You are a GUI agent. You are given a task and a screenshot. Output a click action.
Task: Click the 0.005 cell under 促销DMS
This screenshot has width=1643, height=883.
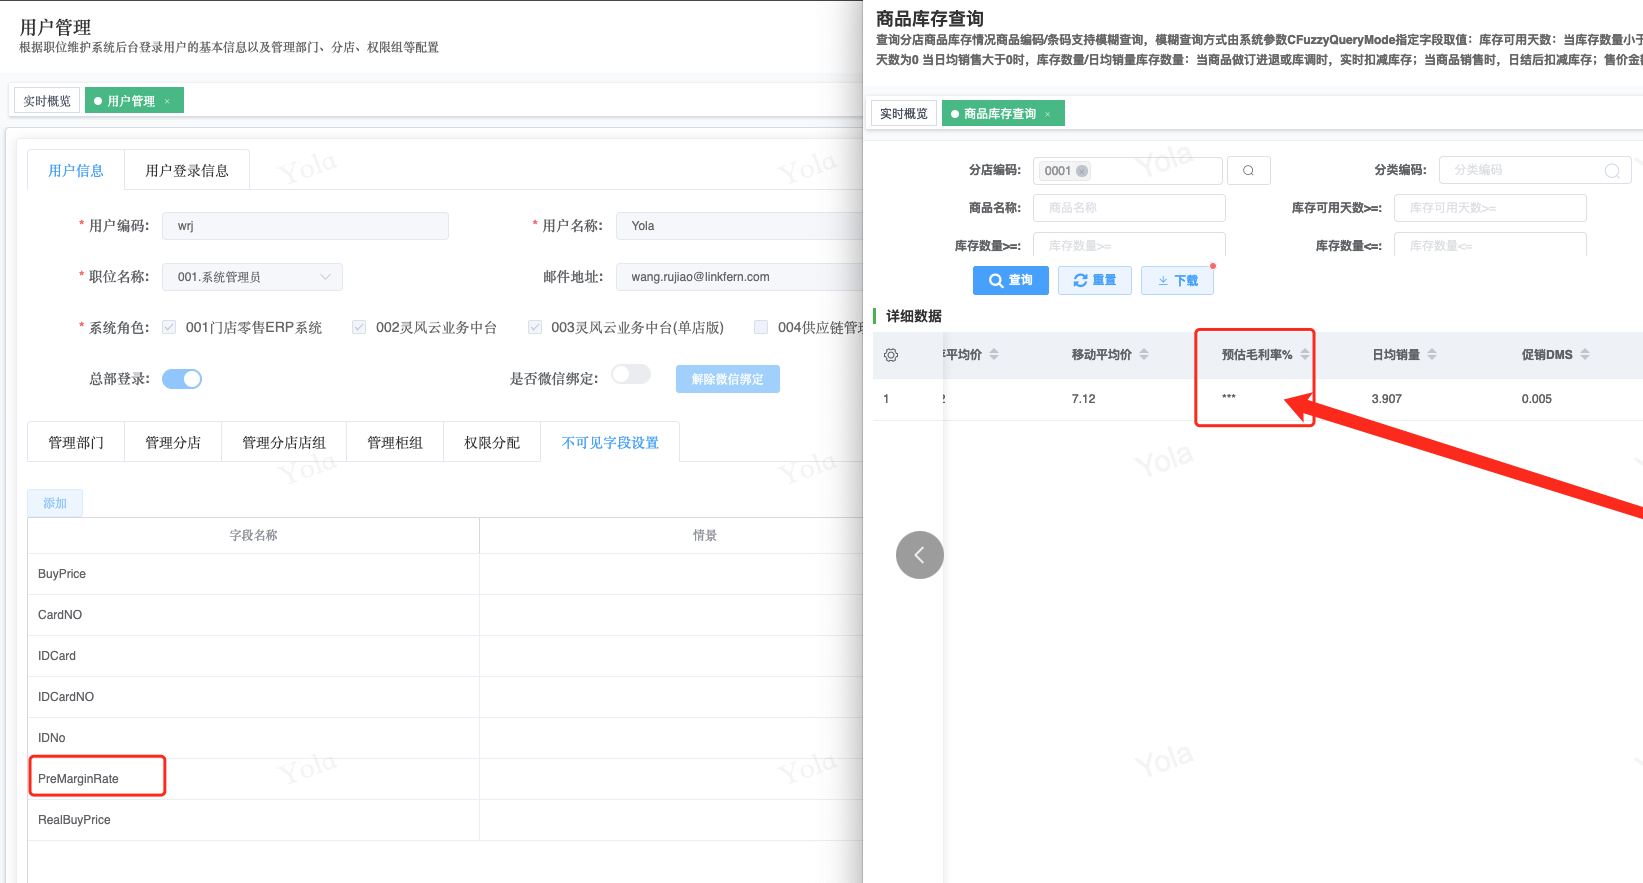tap(1537, 399)
